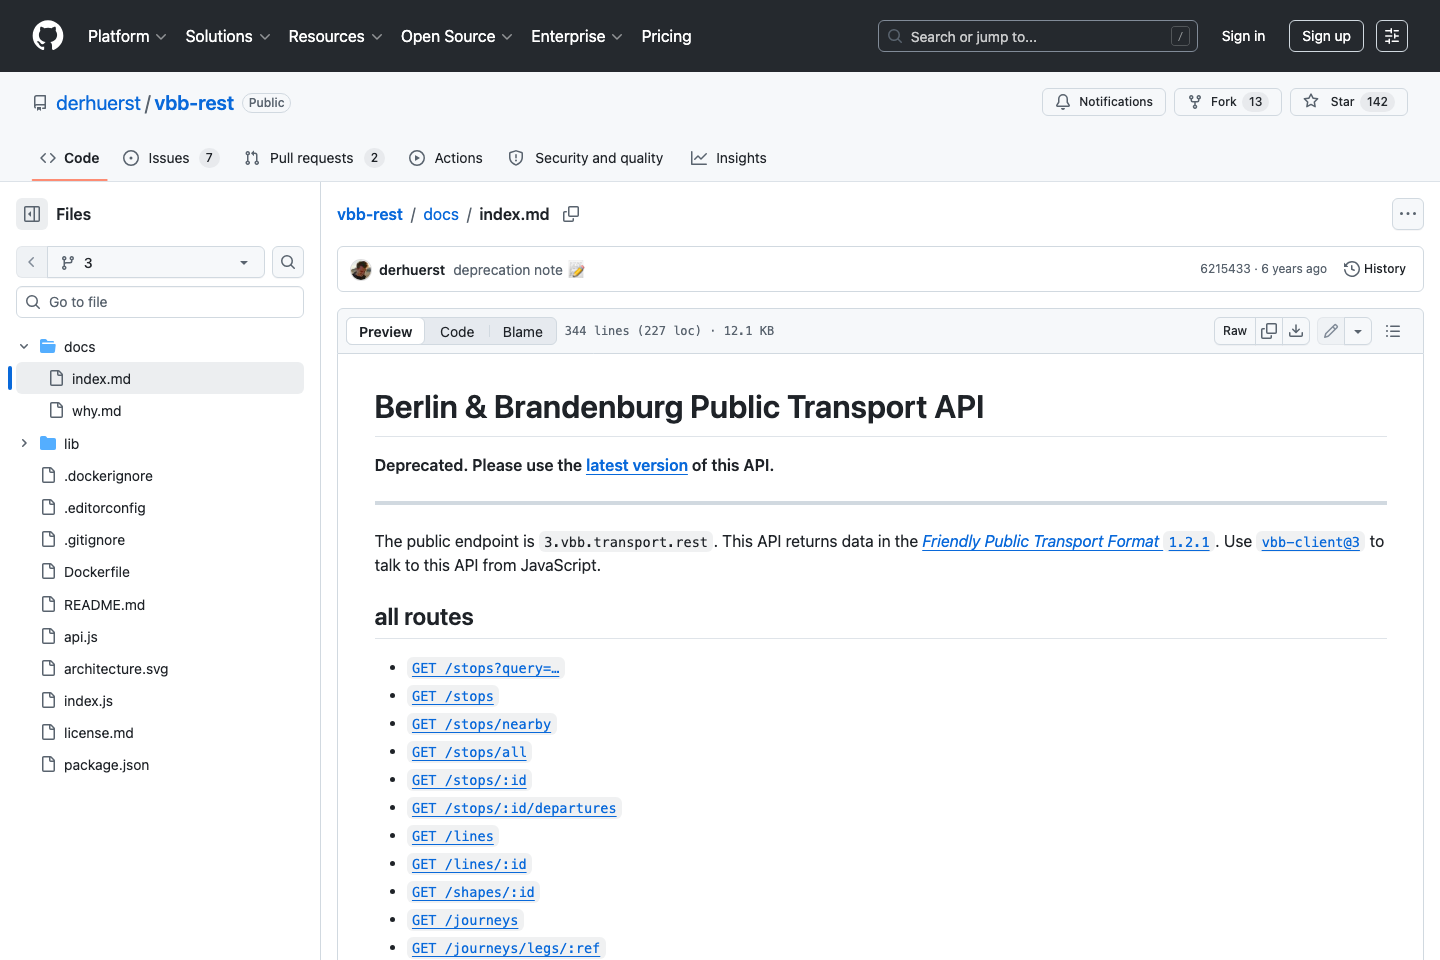The height and width of the screenshot is (960, 1440).
Task: Copy raw file contents icon
Action: [x=1269, y=331]
